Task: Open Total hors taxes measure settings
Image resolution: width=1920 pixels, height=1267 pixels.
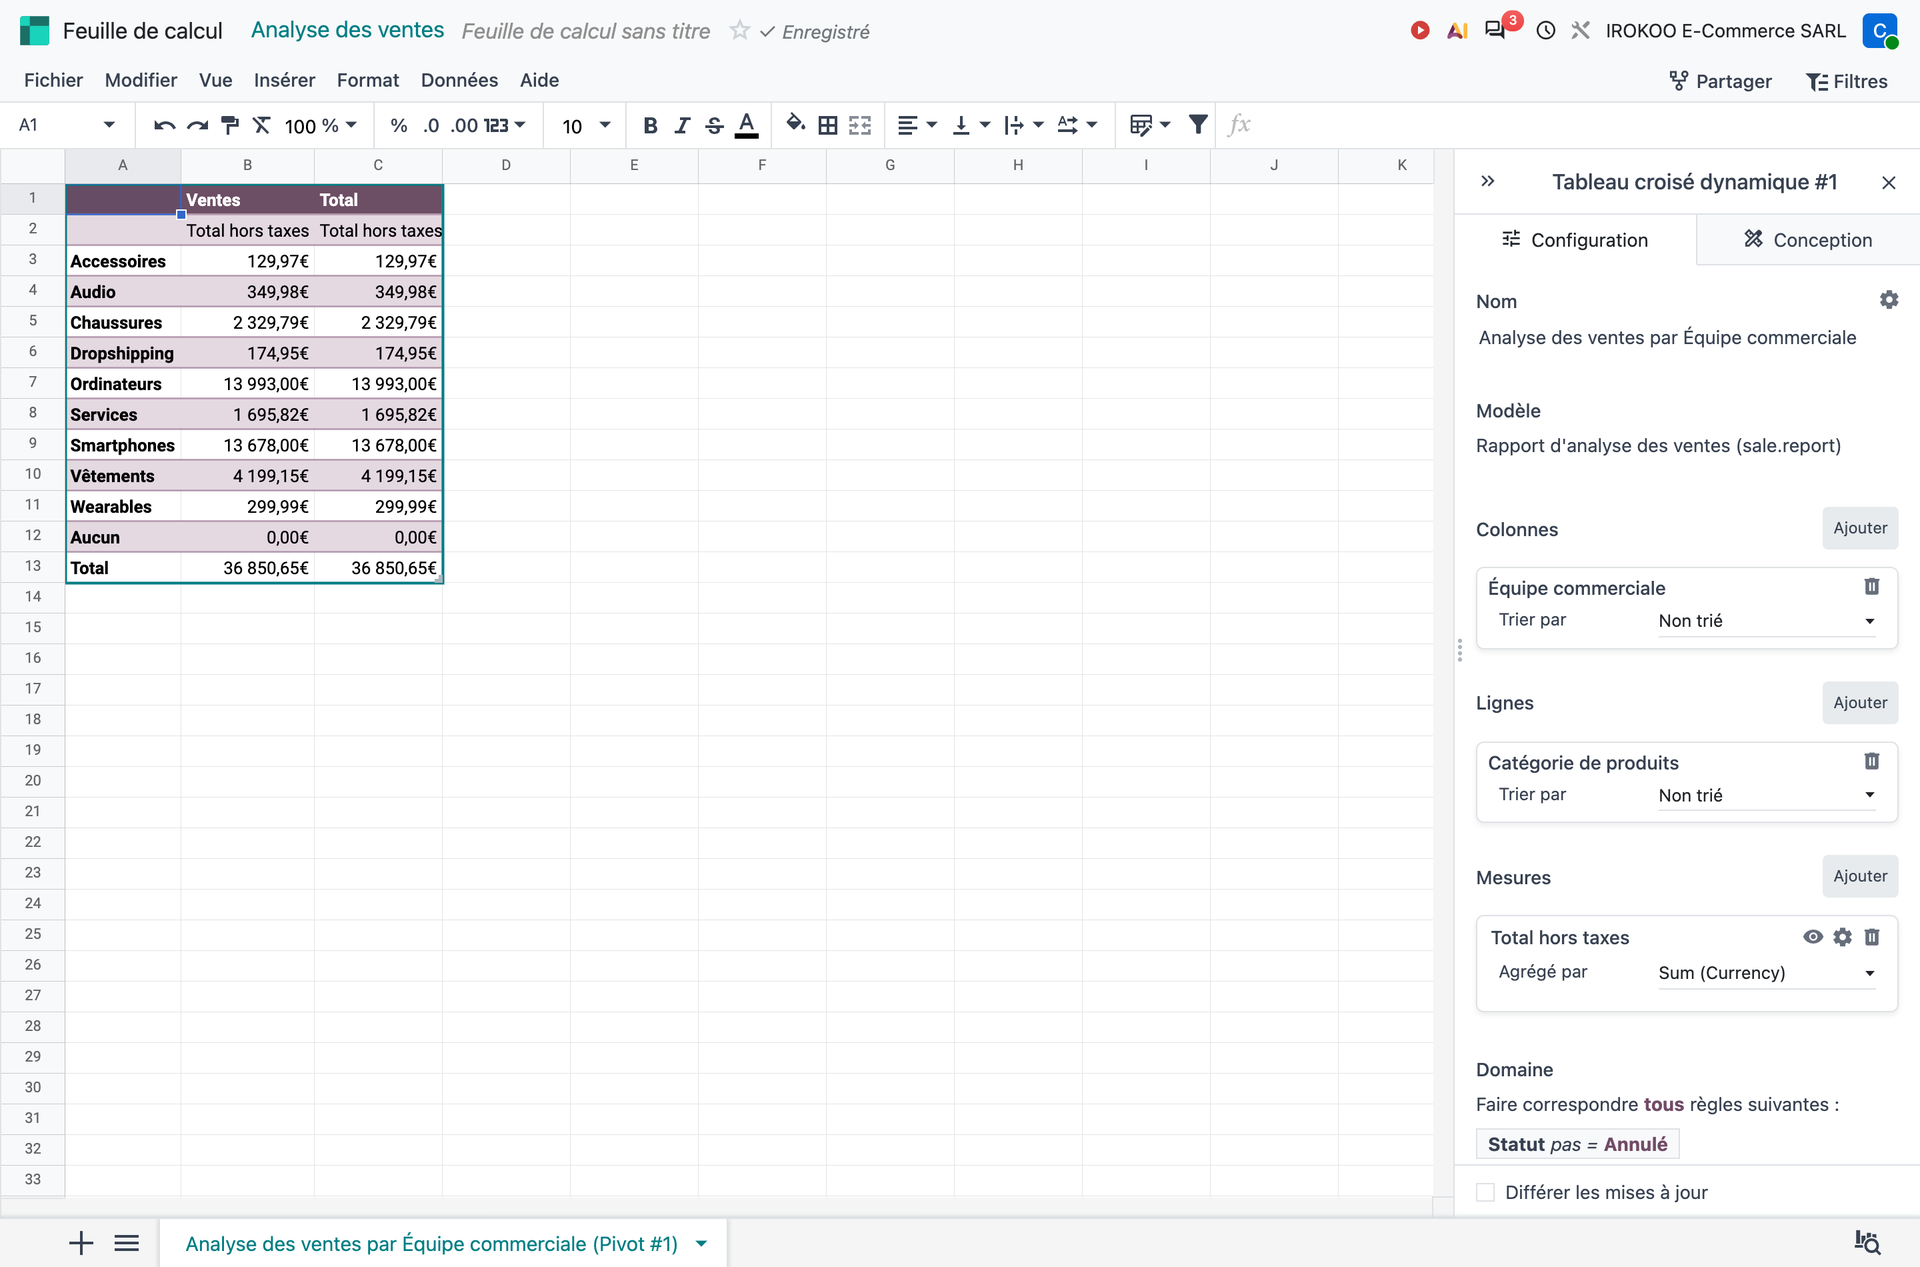Action: (x=1843, y=937)
